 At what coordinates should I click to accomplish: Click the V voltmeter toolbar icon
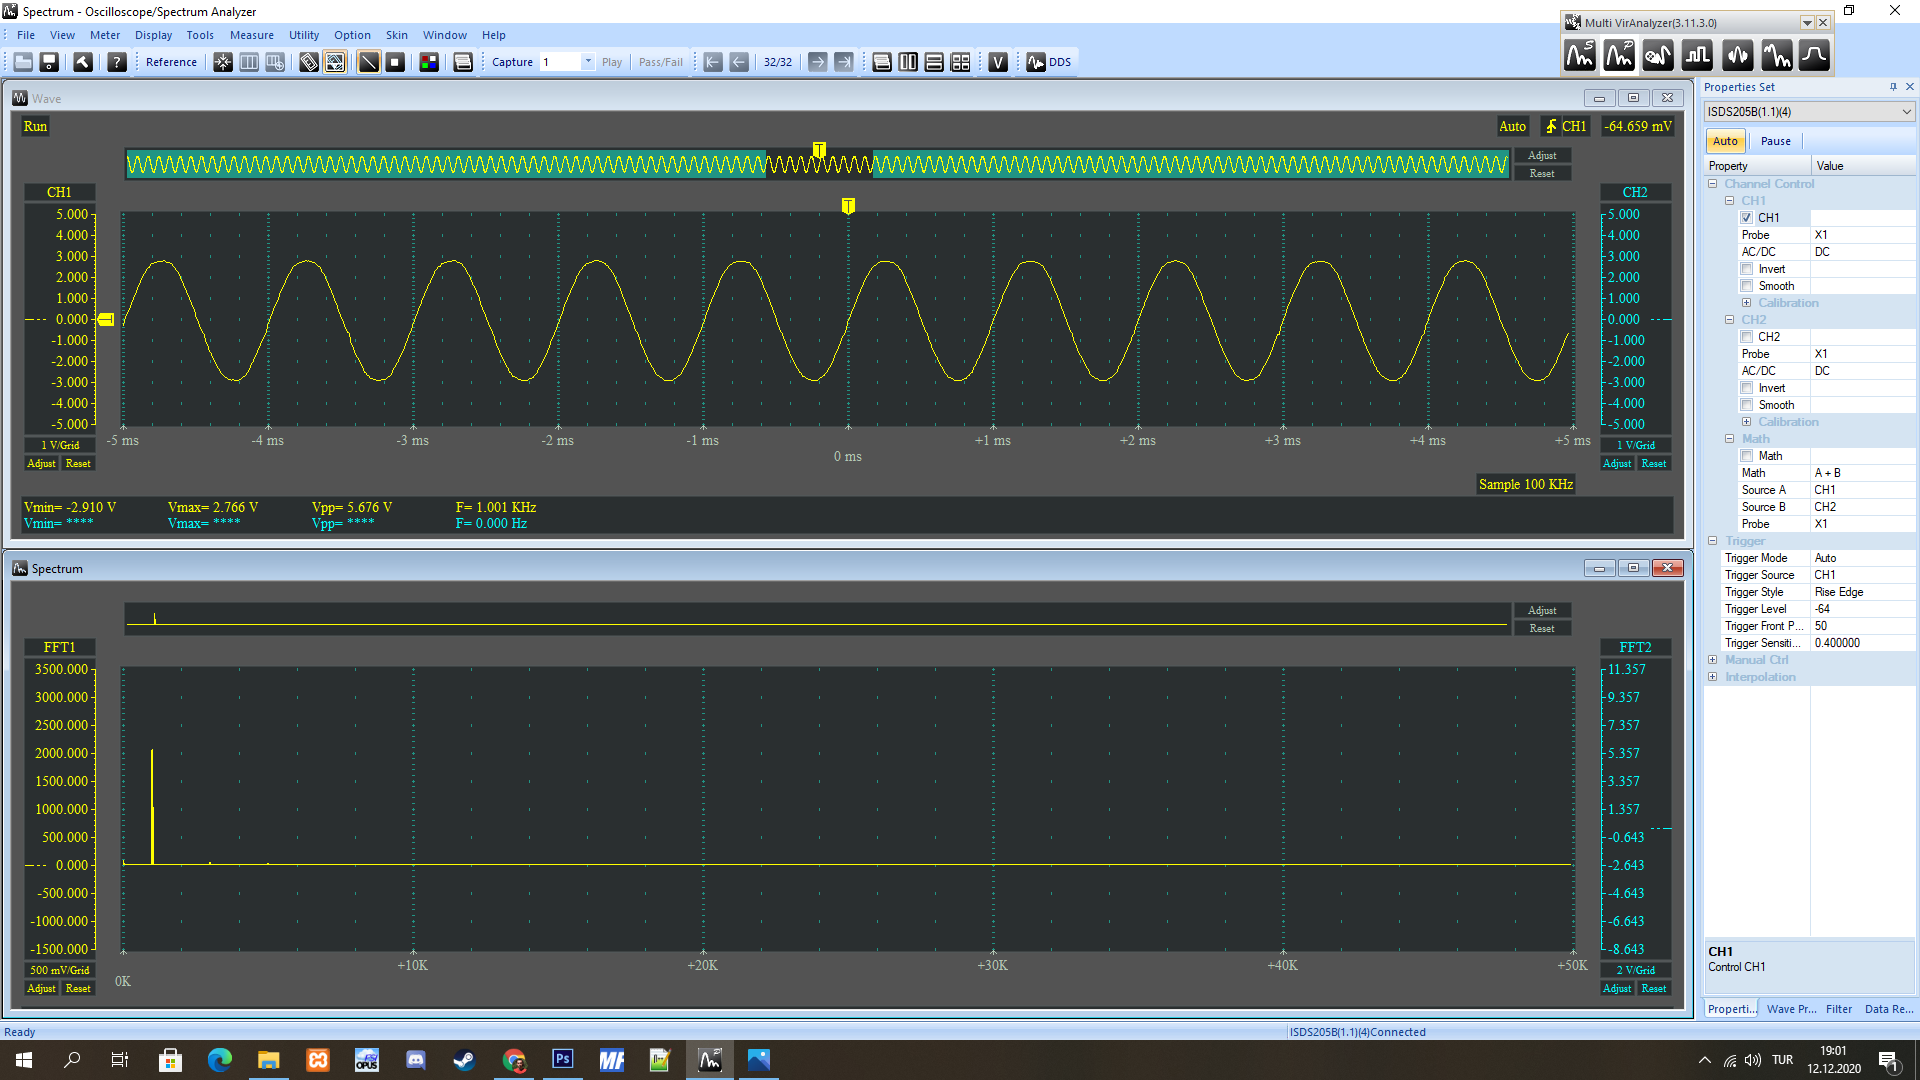pyautogui.click(x=998, y=62)
